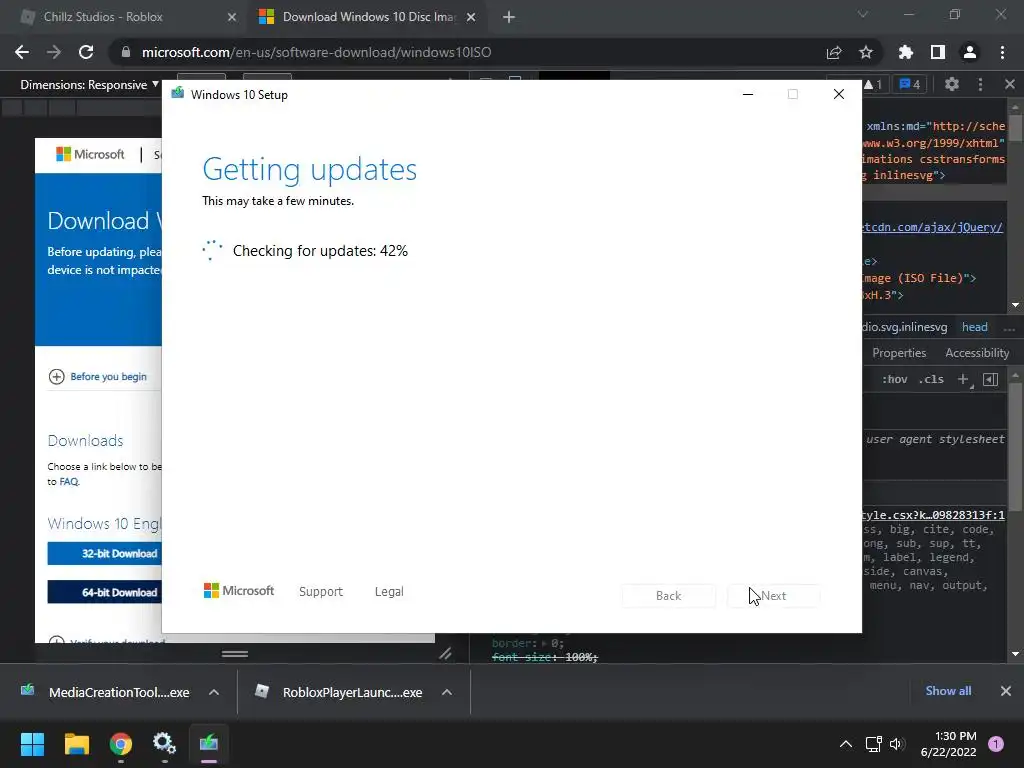Open DevTools more options menu
Image resolution: width=1024 pixels, height=768 pixels.
[x=980, y=84]
